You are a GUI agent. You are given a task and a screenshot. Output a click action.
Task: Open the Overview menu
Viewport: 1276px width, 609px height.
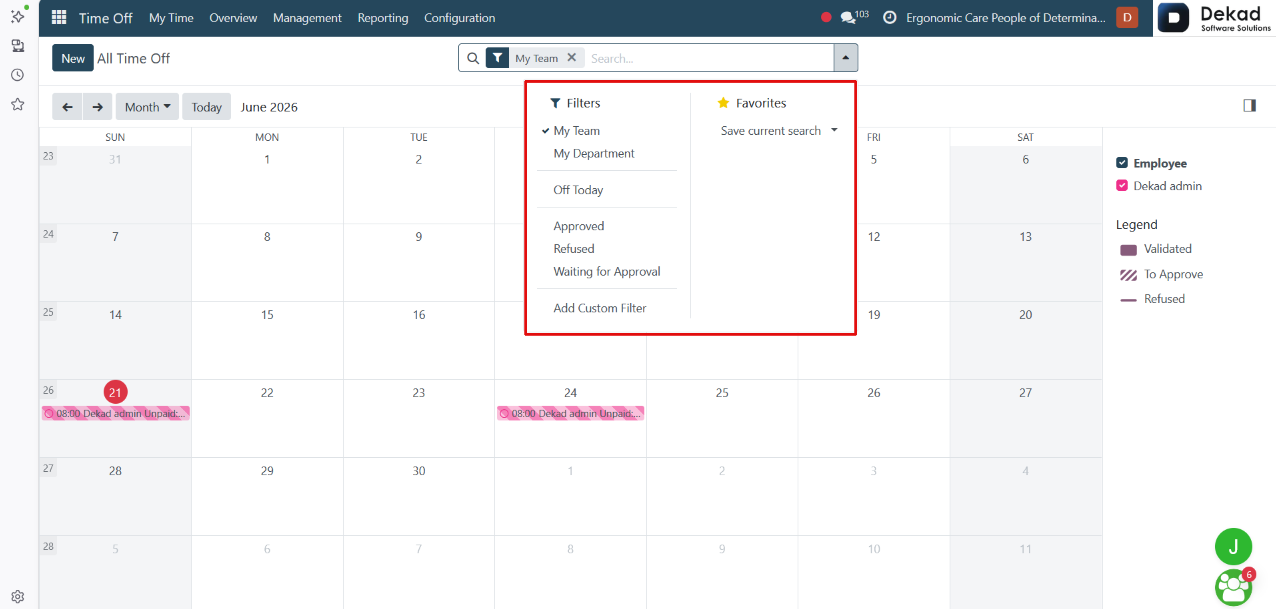pyautogui.click(x=233, y=18)
